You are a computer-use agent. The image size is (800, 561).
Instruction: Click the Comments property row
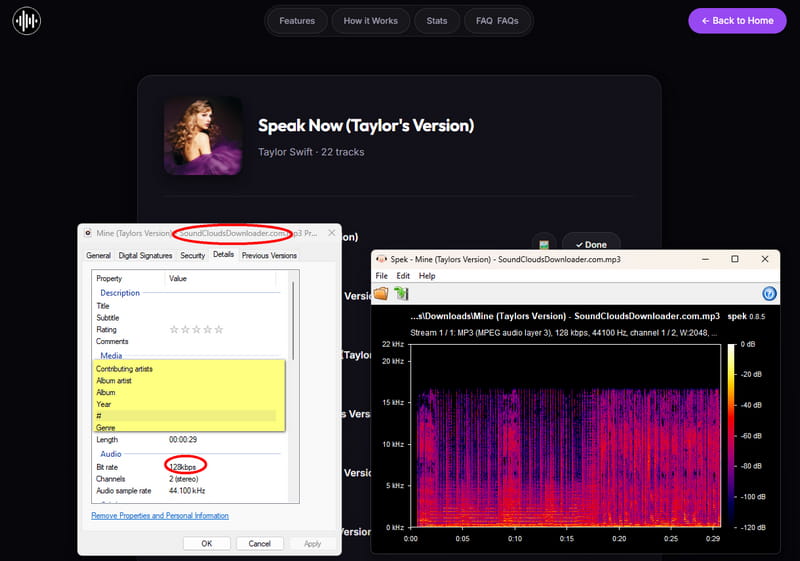186,341
